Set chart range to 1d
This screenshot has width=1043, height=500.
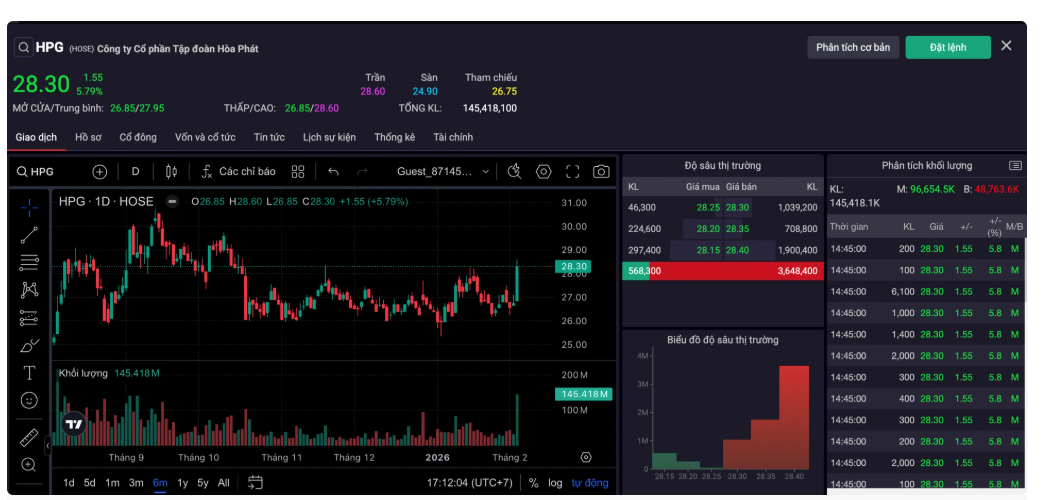(x=69, y=483)
